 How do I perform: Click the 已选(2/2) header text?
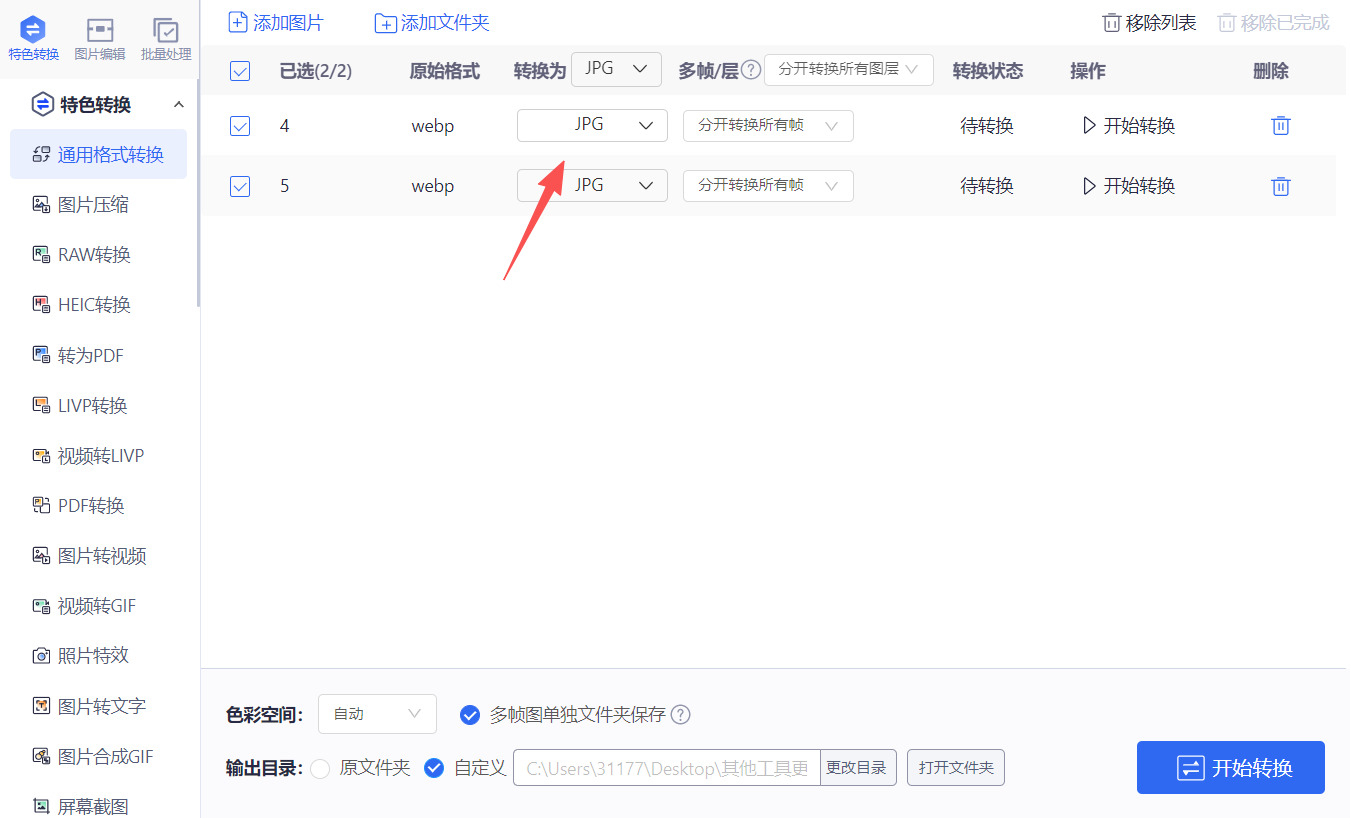[x=316, y=71]
